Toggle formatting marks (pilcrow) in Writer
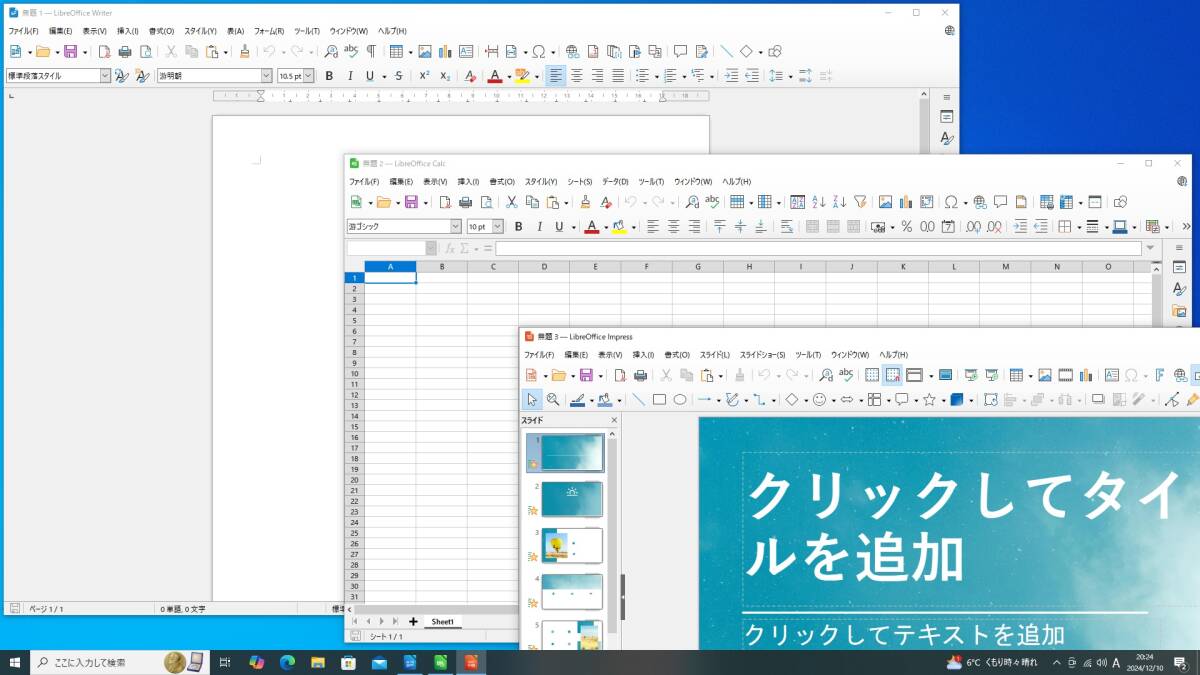This screenshot has width=1200, height=675. coord(371,52)
